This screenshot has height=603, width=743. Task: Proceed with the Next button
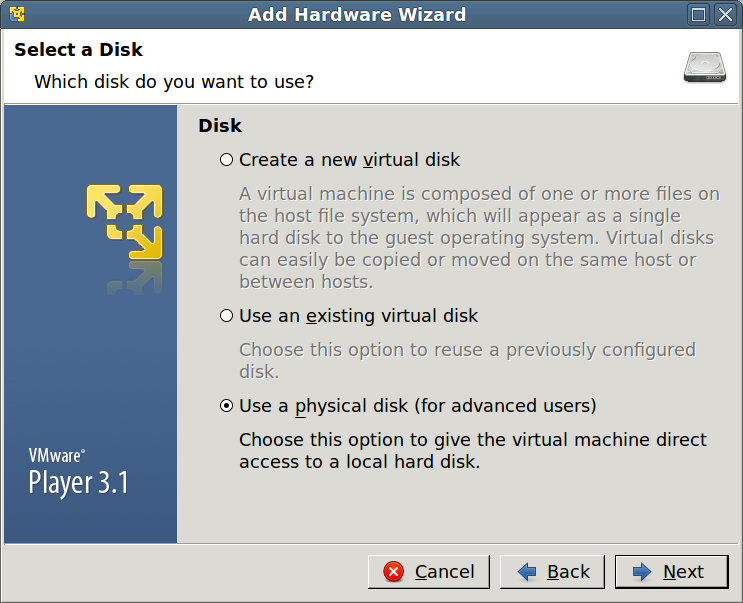tap(672, 572)
